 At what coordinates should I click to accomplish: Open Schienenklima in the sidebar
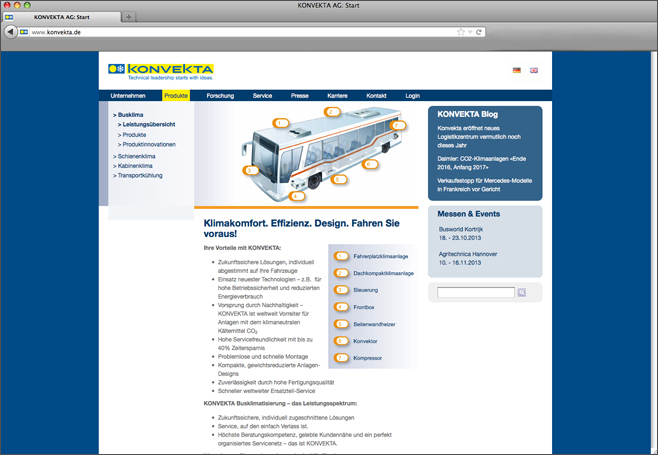[134, 156]
